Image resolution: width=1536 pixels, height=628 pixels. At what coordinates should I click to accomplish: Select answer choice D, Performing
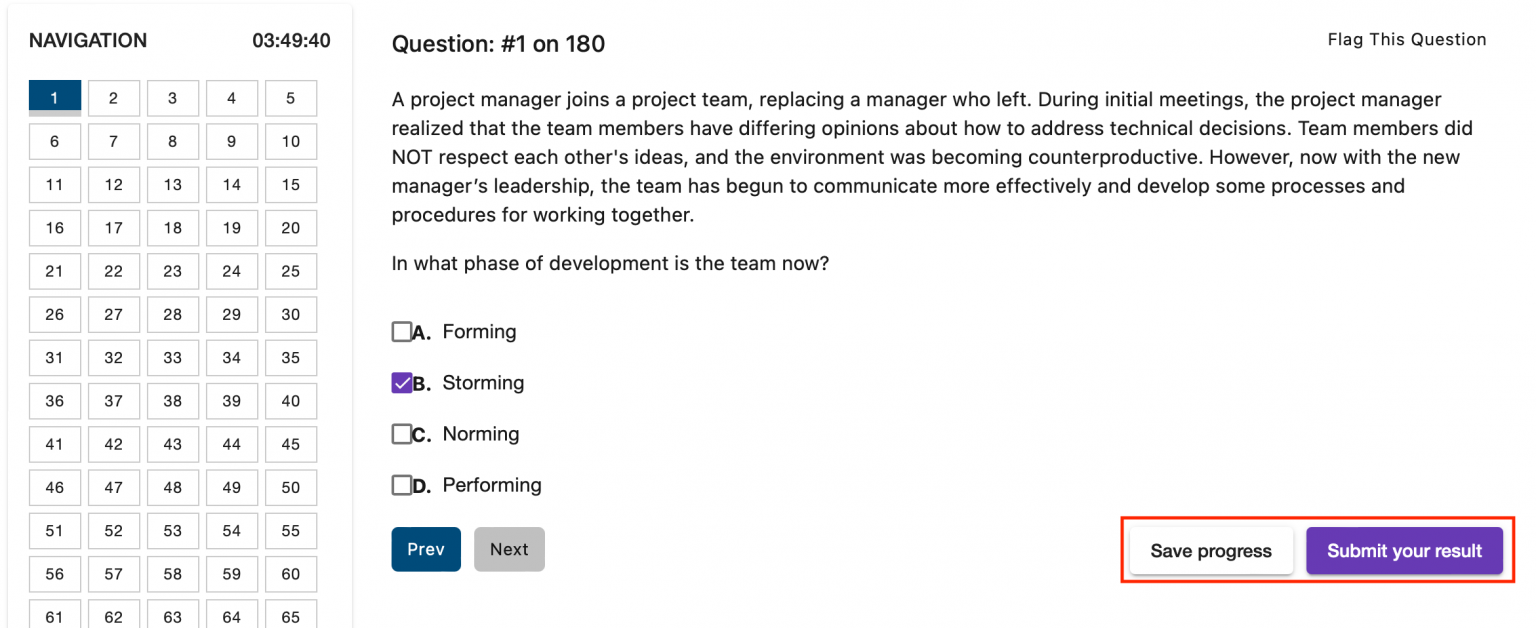click(x=404, y=484)
